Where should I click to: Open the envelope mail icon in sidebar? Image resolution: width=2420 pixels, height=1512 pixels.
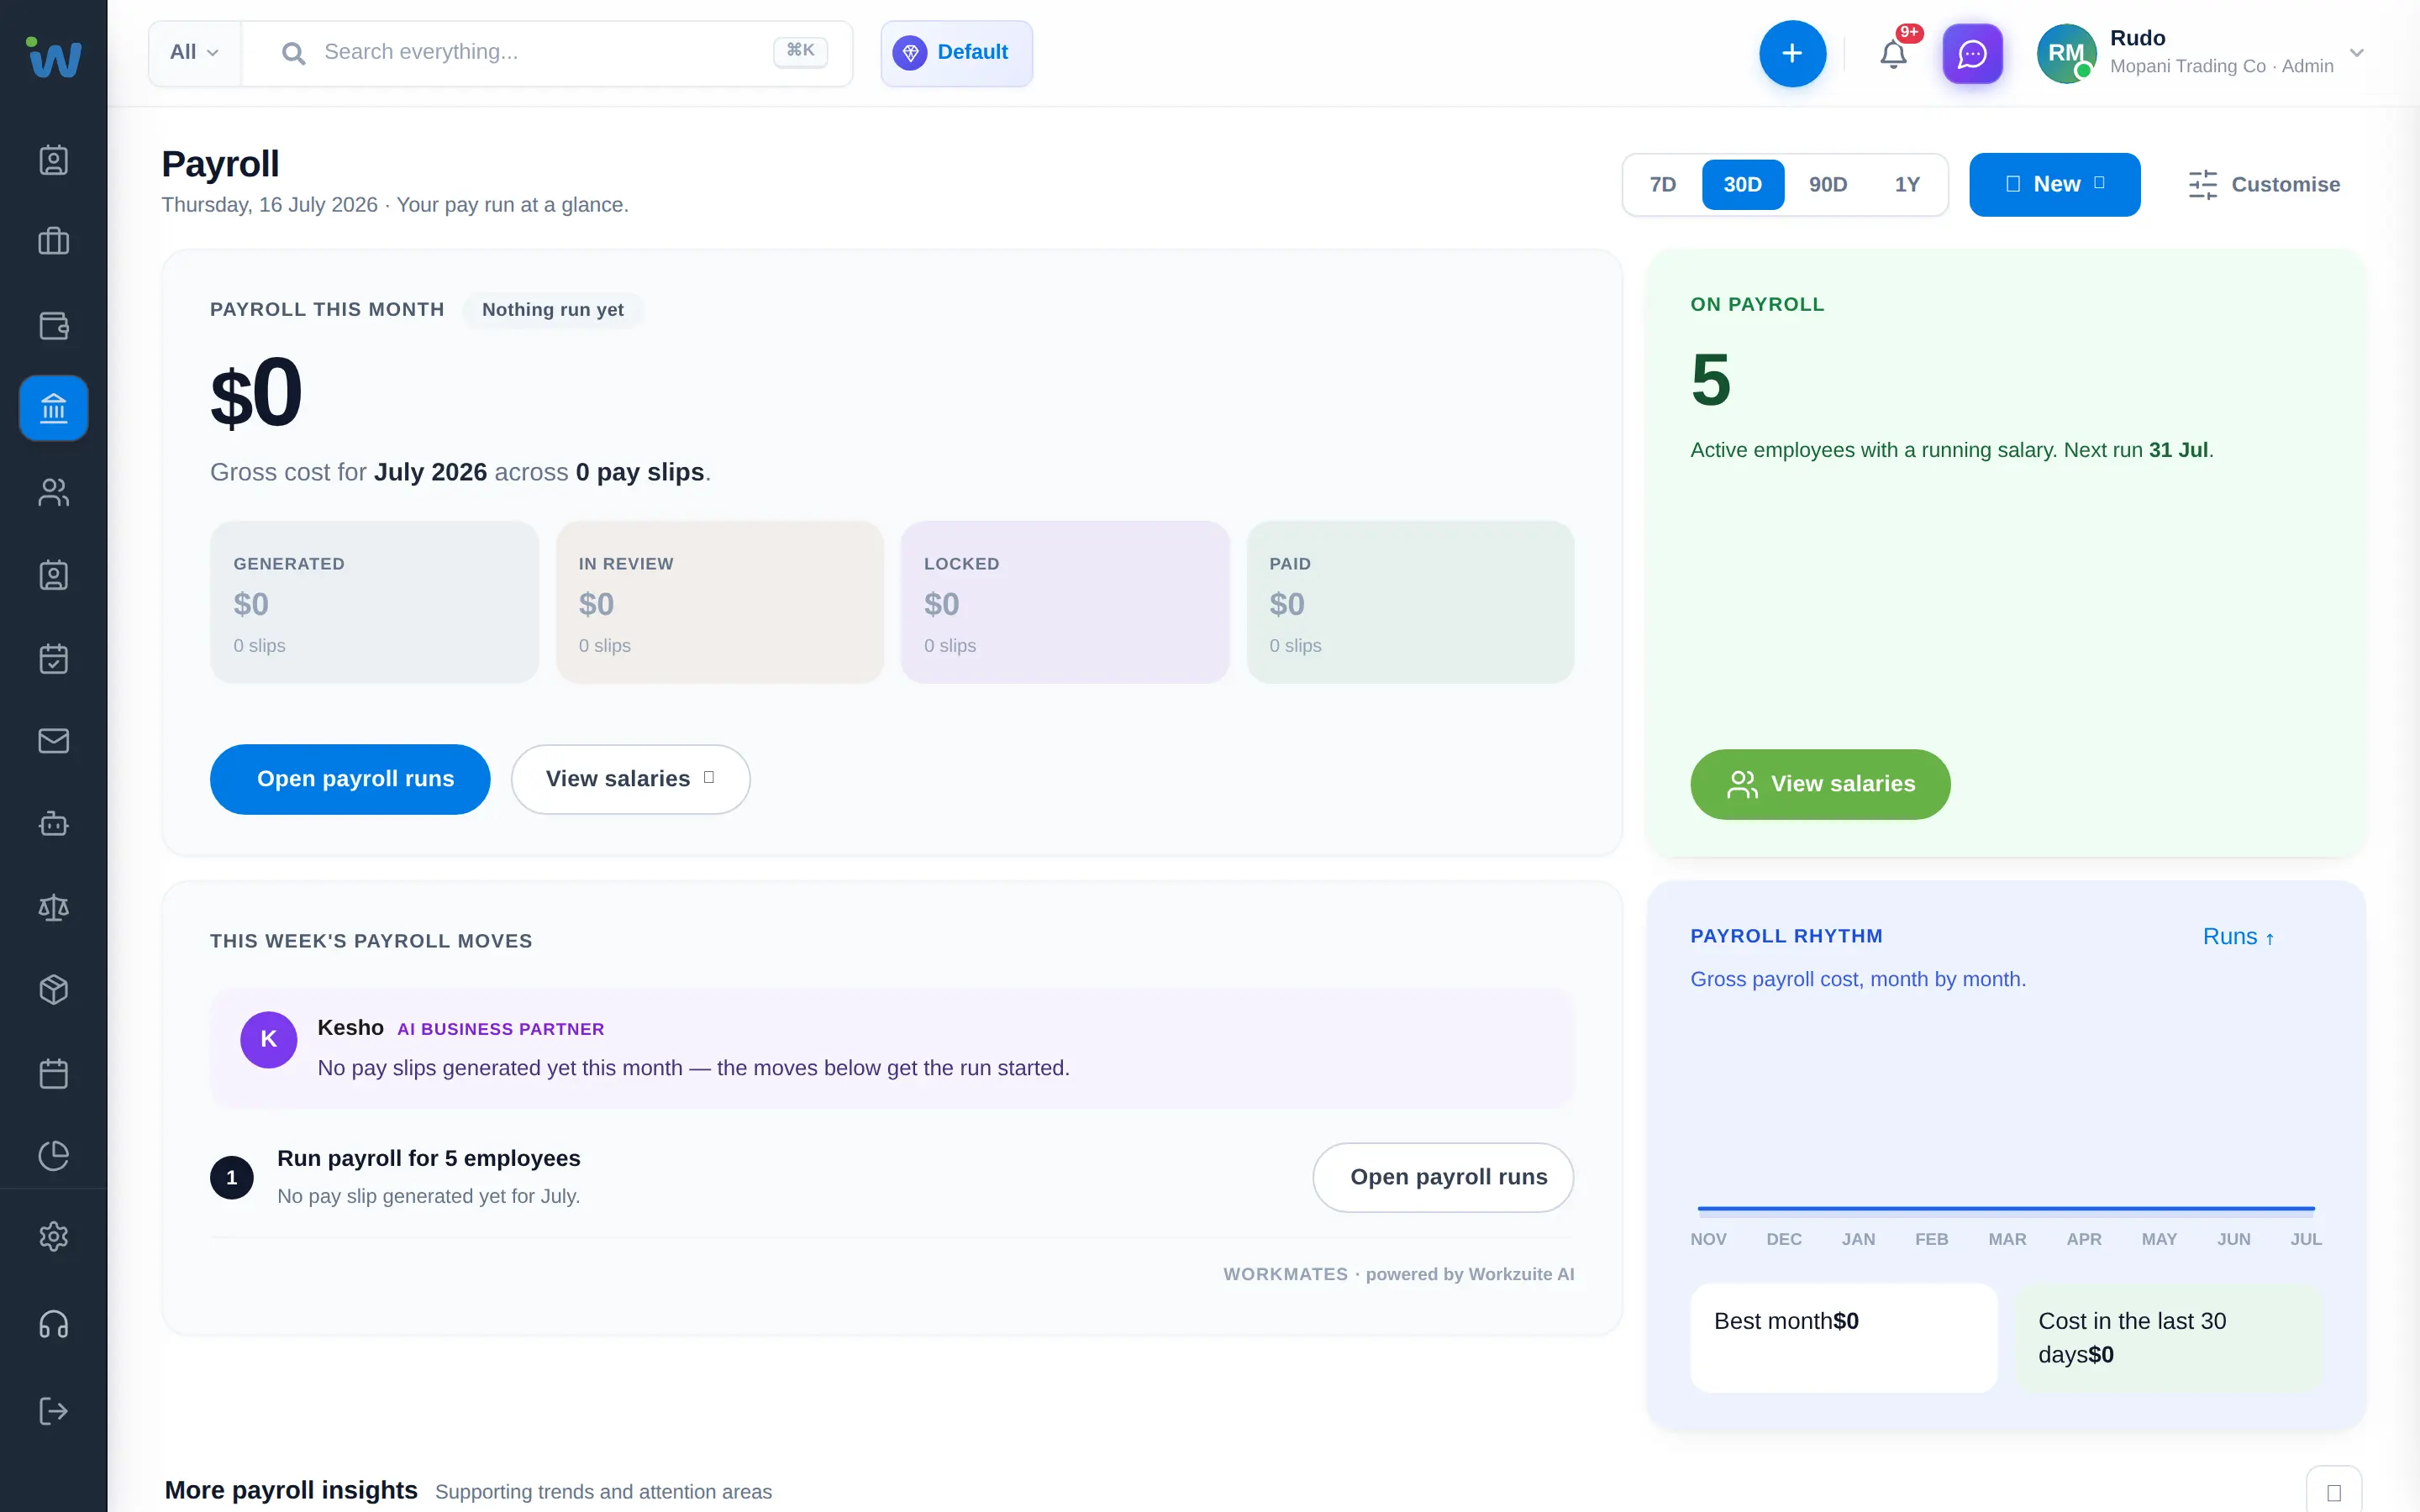point(54,740)
